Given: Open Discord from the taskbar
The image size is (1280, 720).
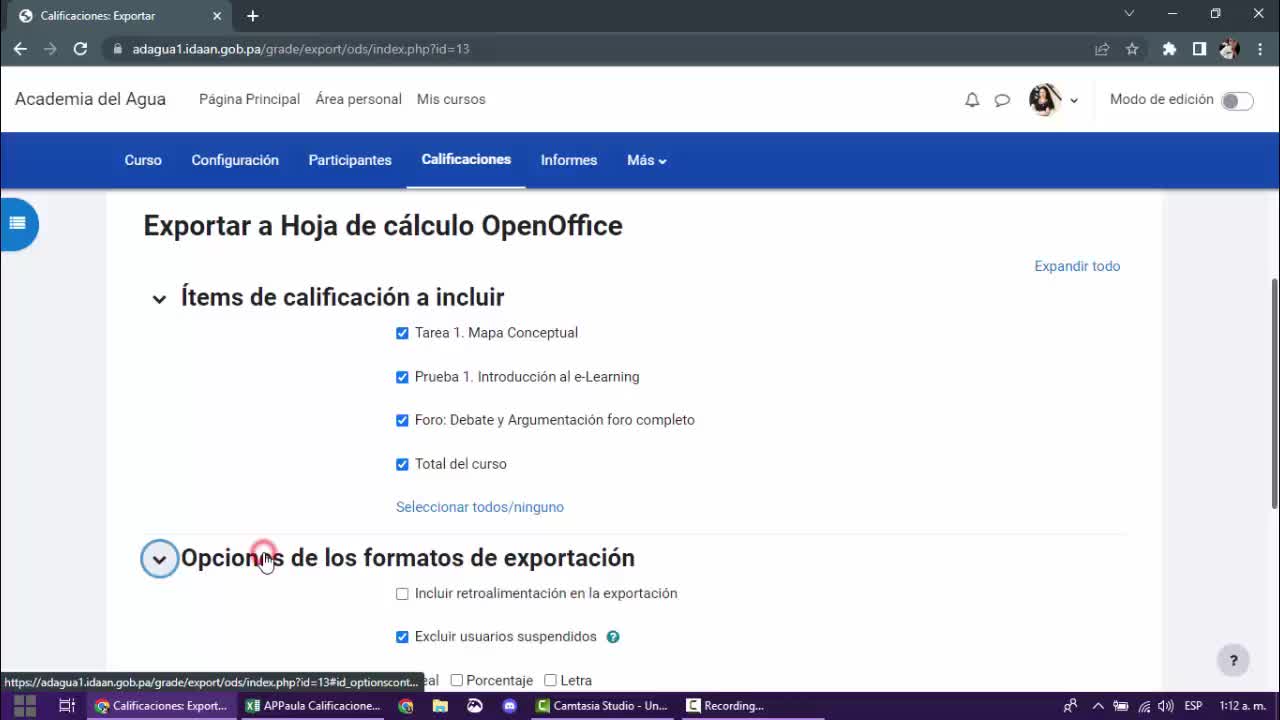Looking at the screenshot, I should (x=510, y=706).
